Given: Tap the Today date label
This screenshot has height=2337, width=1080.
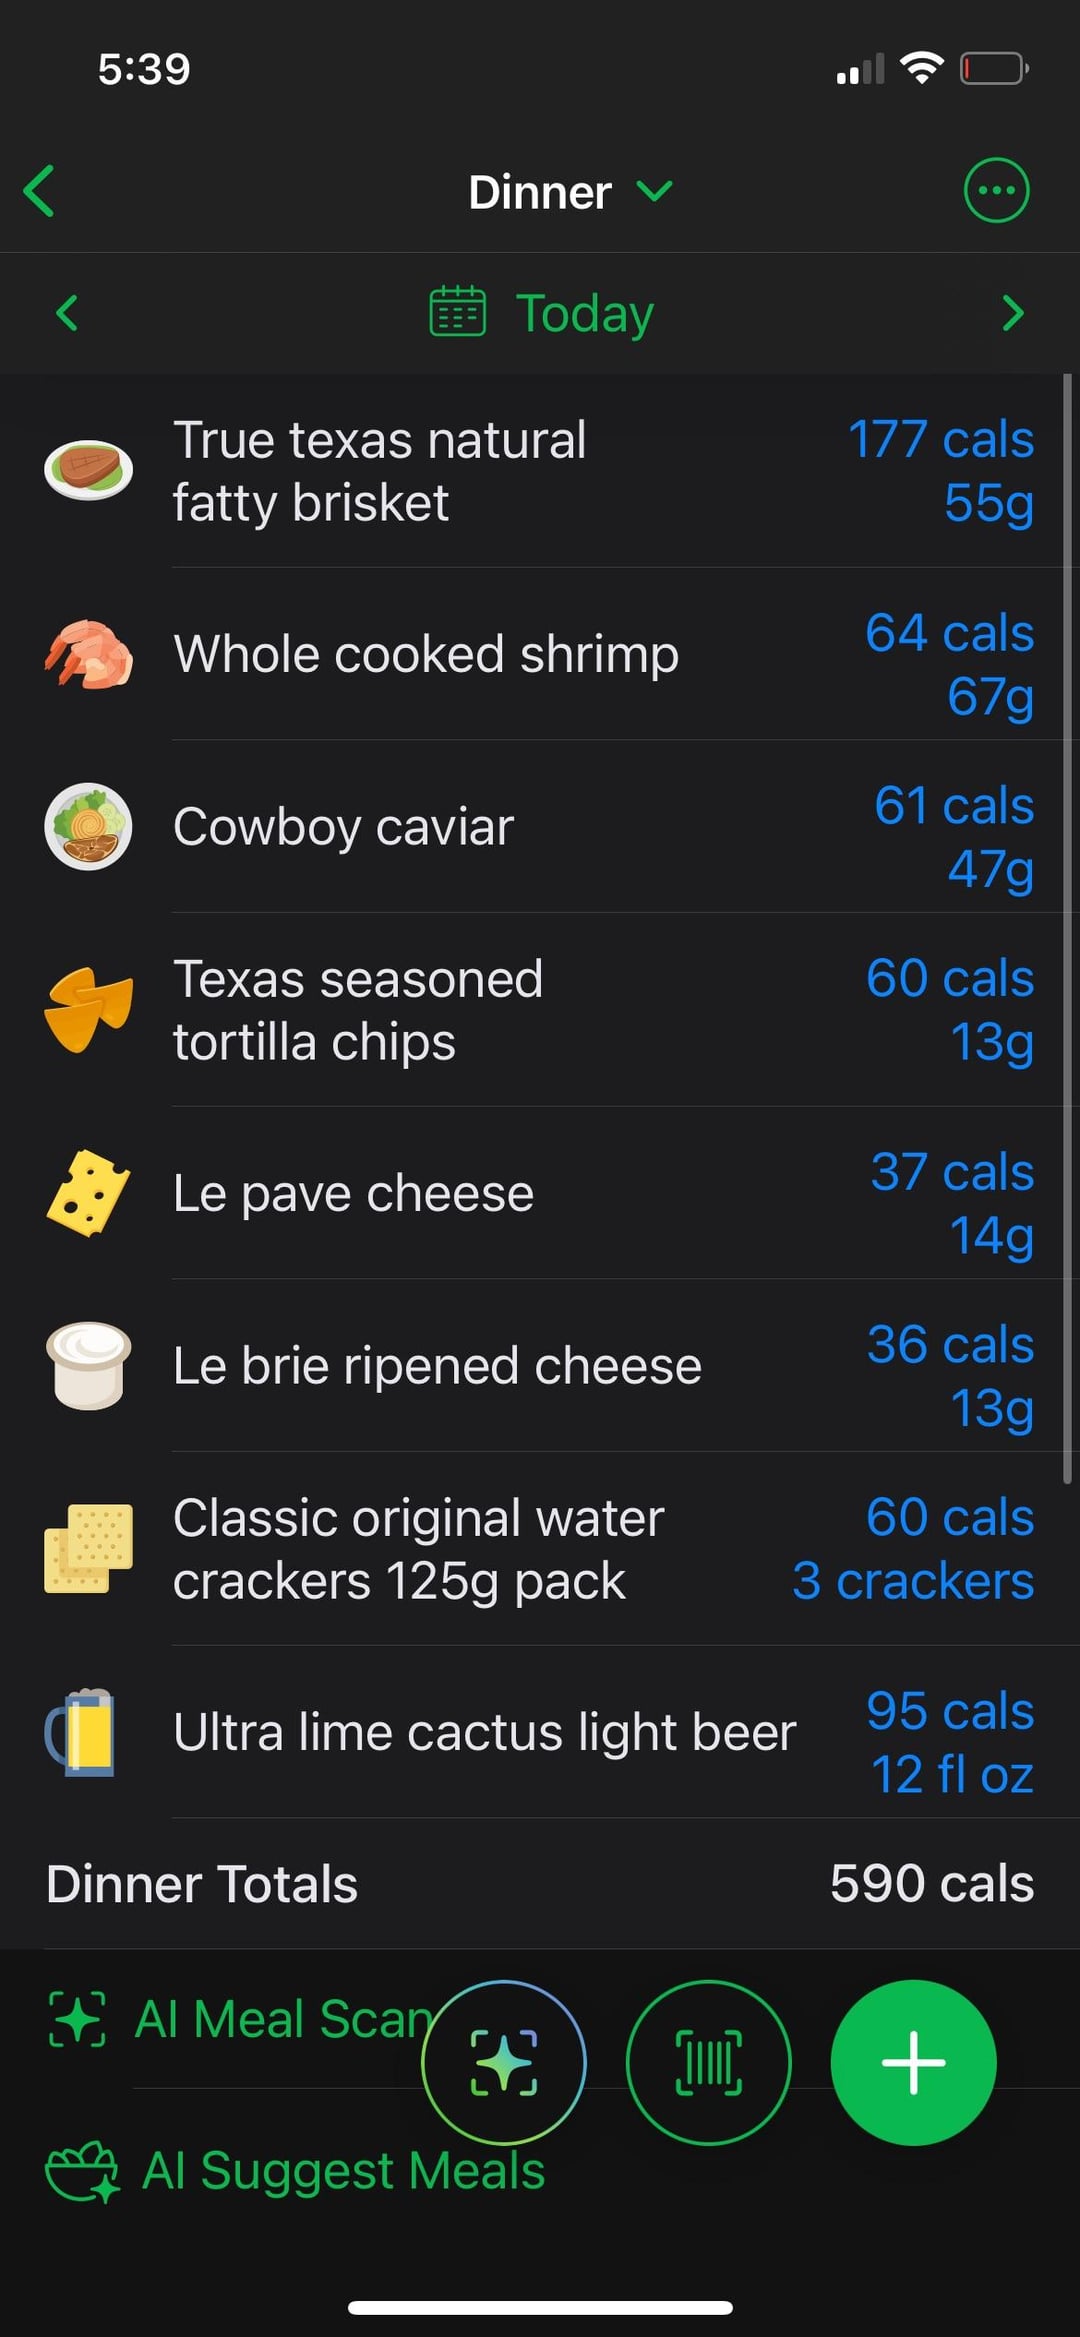Looking at the screenshot, I should point(584,314).
